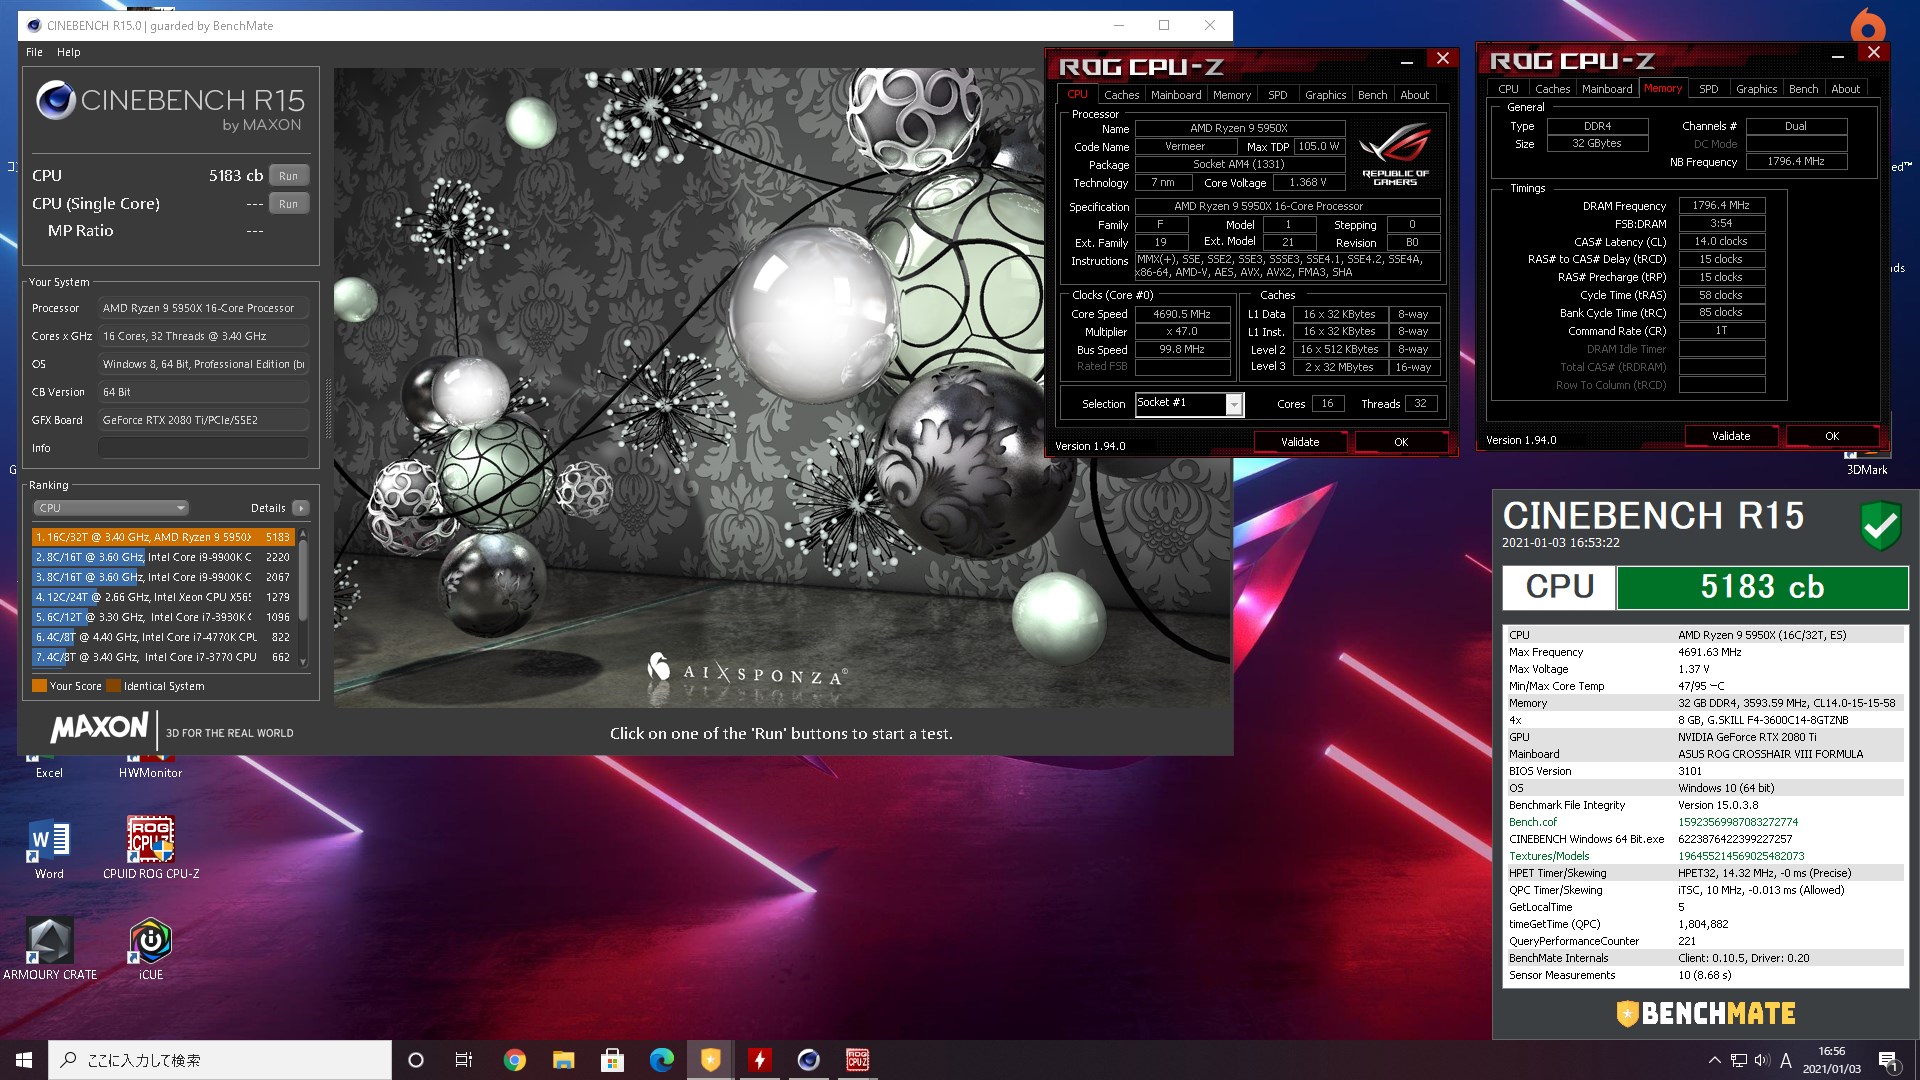The height and width of the screenshot is (1080, 1920).
Task: Click OK in left CPU-Z window
Action: tap(1401, 442)
